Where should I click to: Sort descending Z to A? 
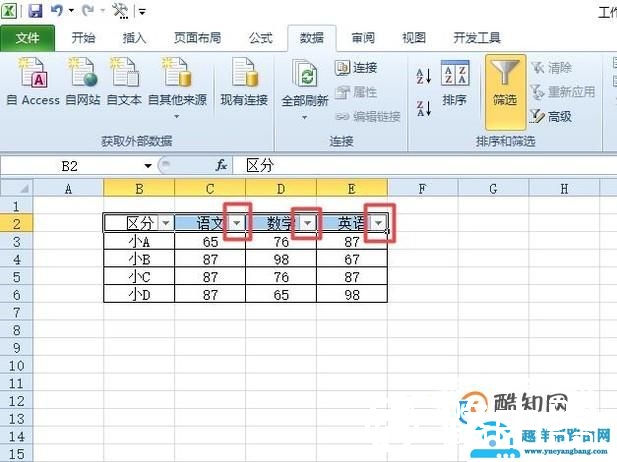[x=424, y=108]
